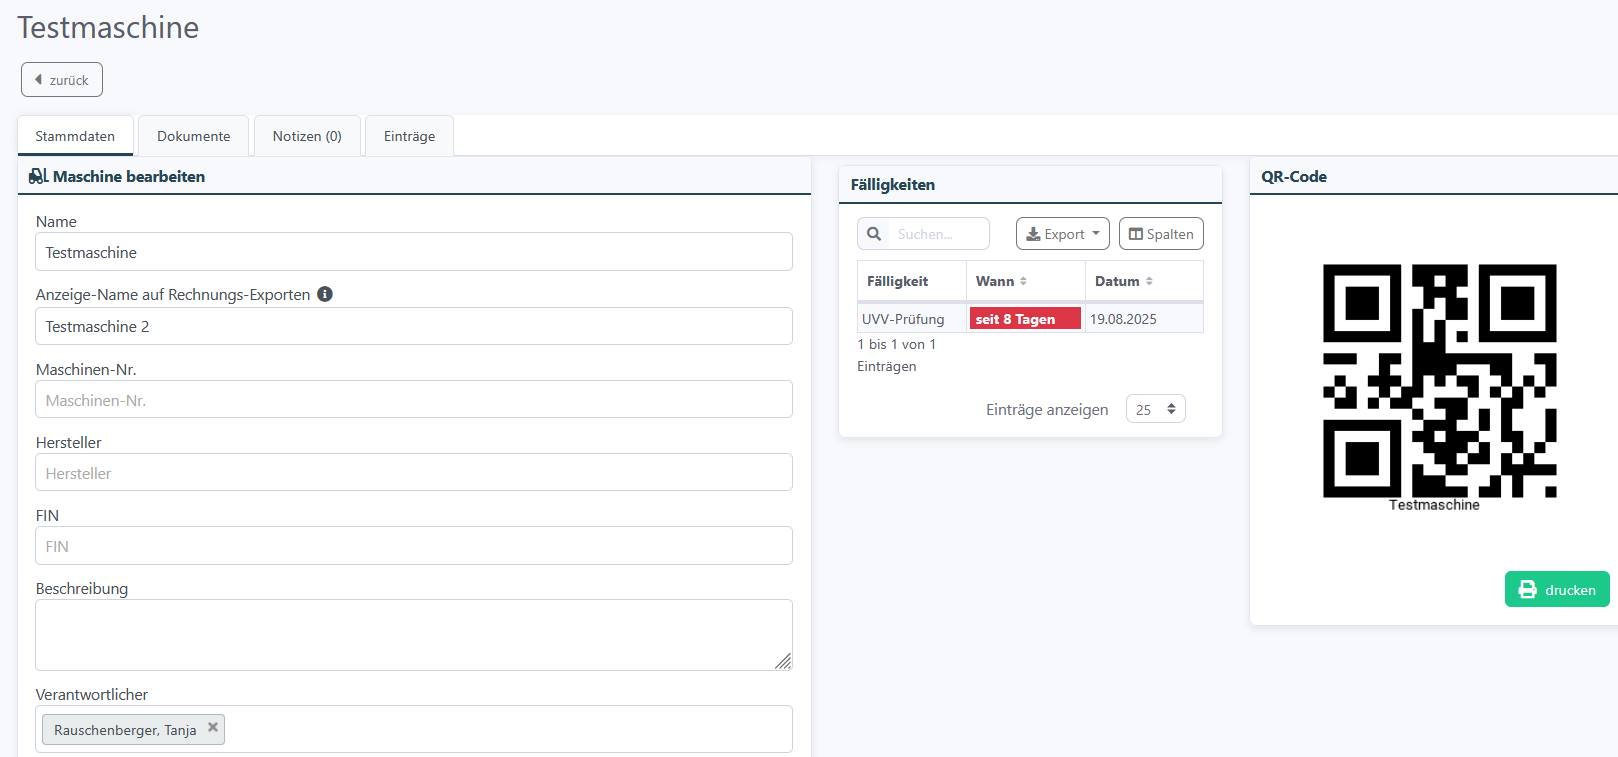Open the Spalten column chooser
Image resolution: width=1618 pixels, height=757 pixels.
coord(1161,234)
